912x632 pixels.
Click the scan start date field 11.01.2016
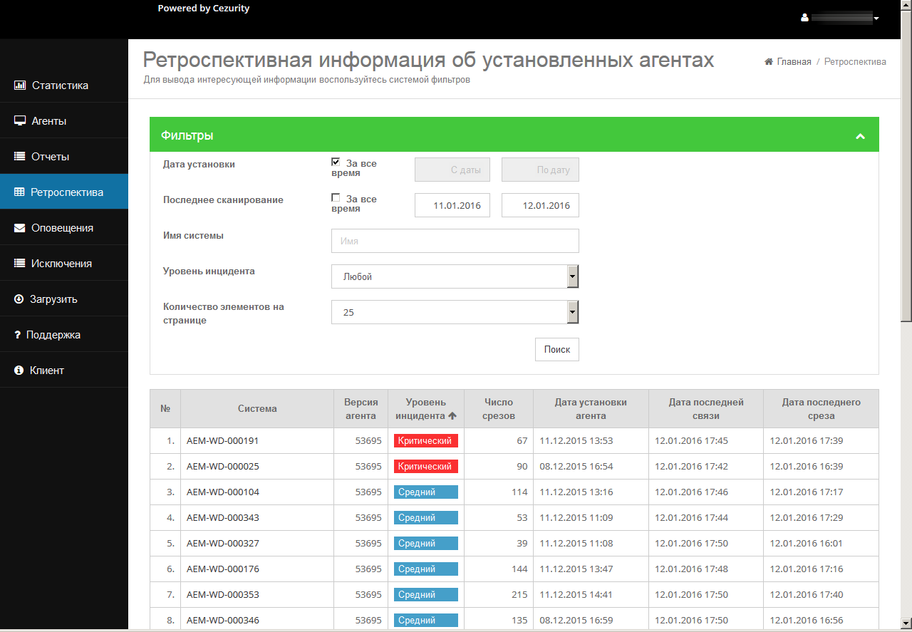452,205
